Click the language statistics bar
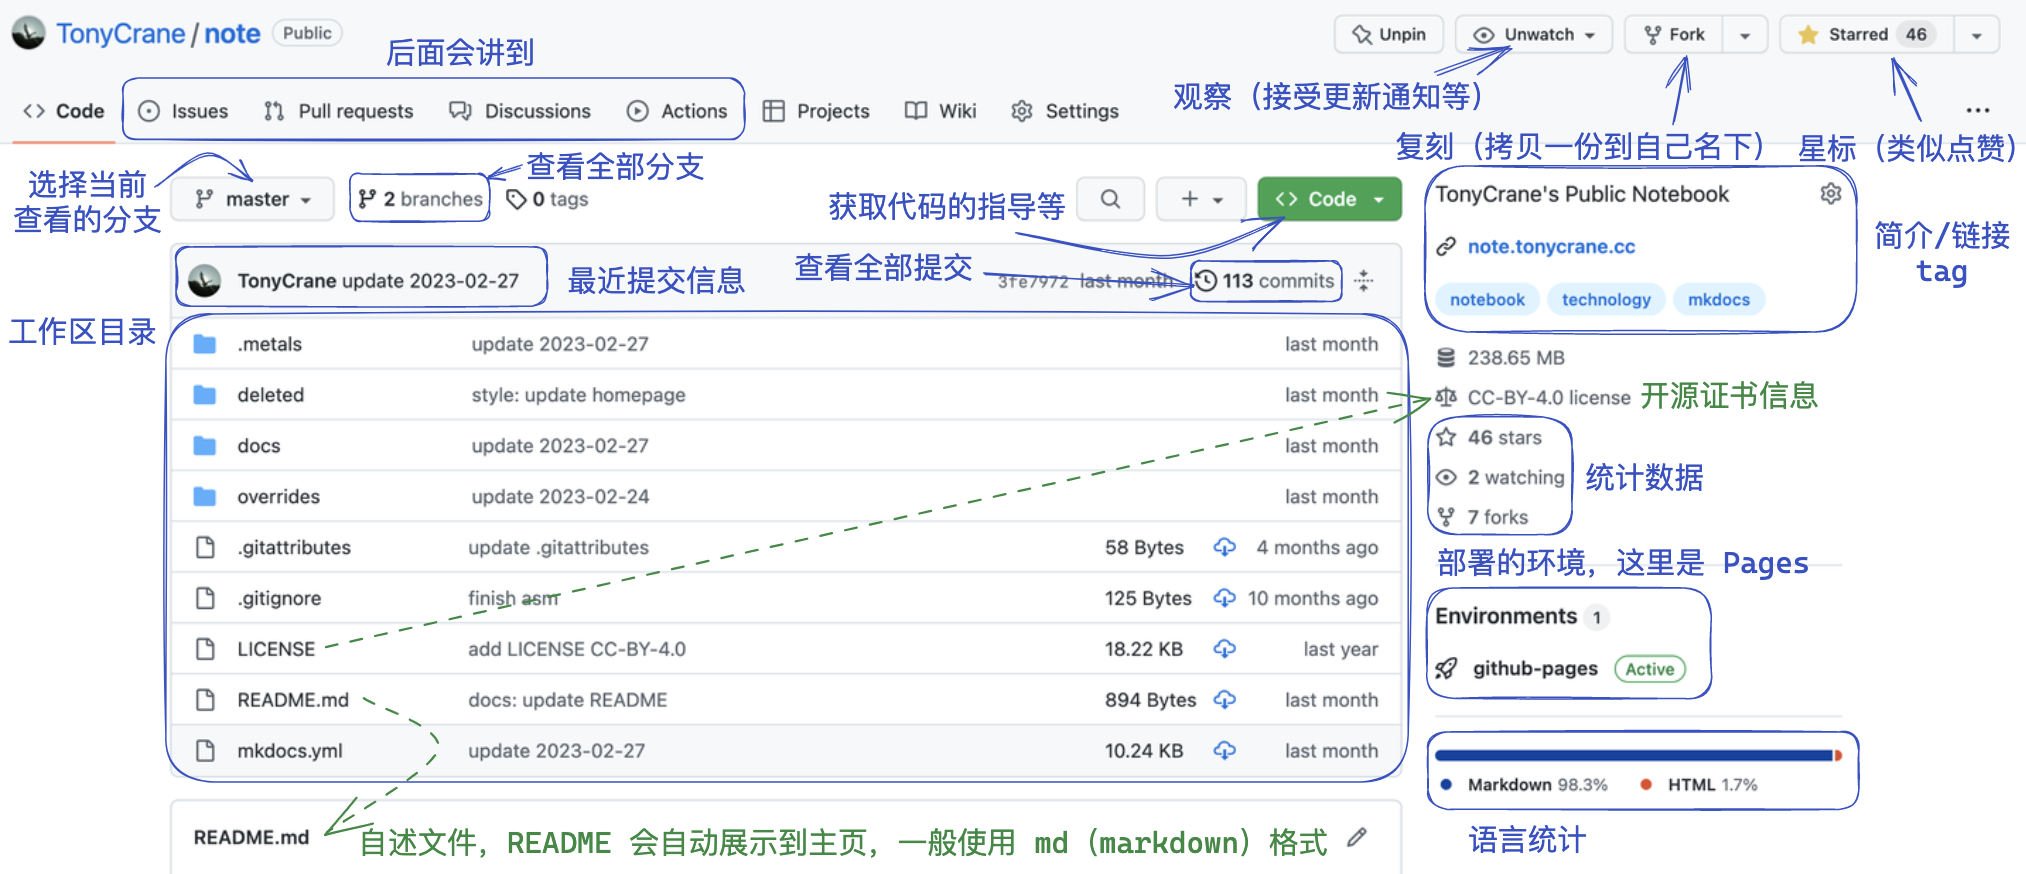The width and height of the screenshot is (2026, 874). [x=1640, y=756]
